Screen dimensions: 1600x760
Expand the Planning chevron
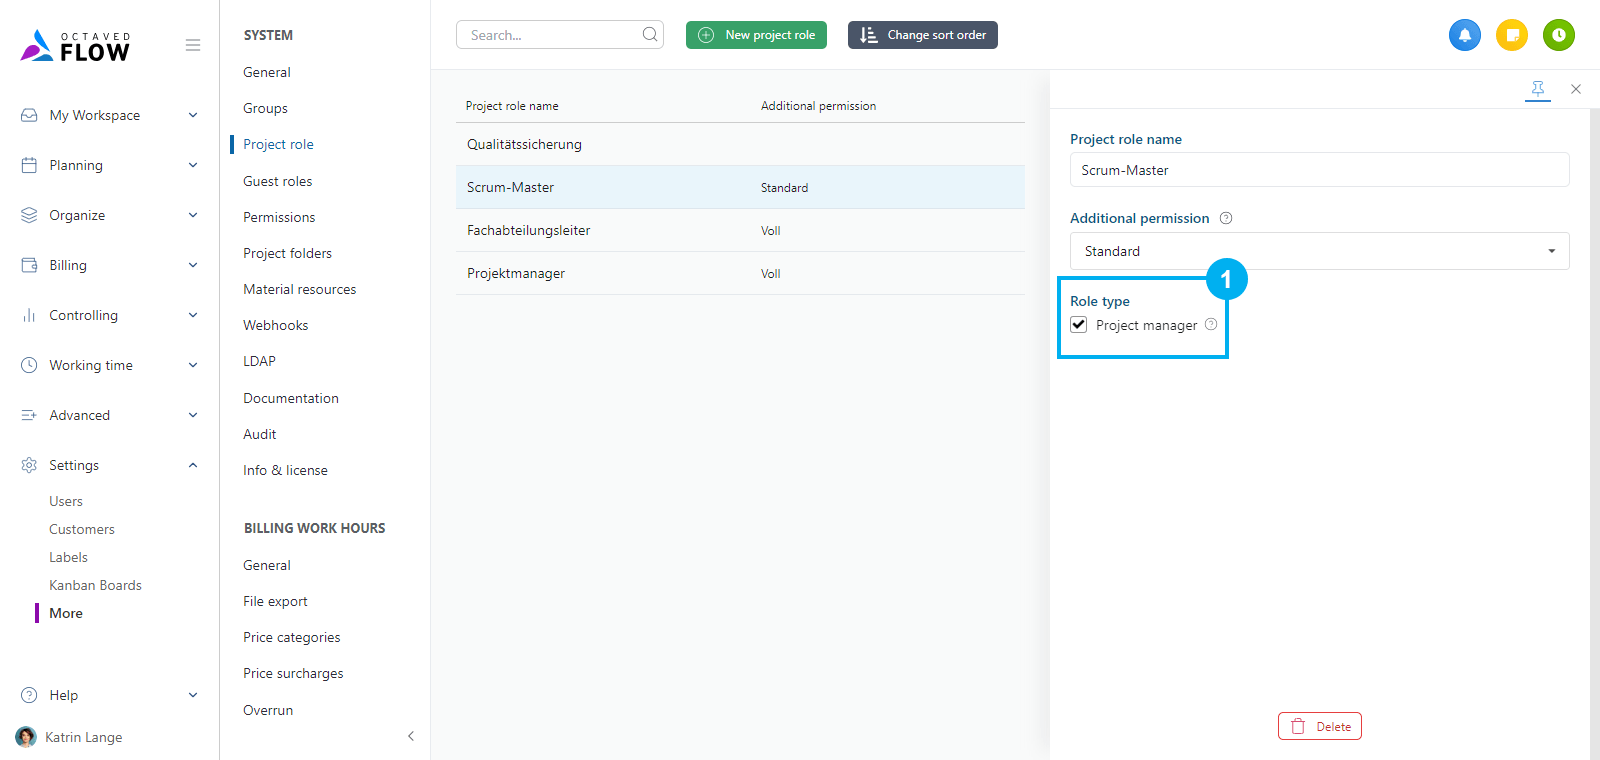(x=193, y=165)
